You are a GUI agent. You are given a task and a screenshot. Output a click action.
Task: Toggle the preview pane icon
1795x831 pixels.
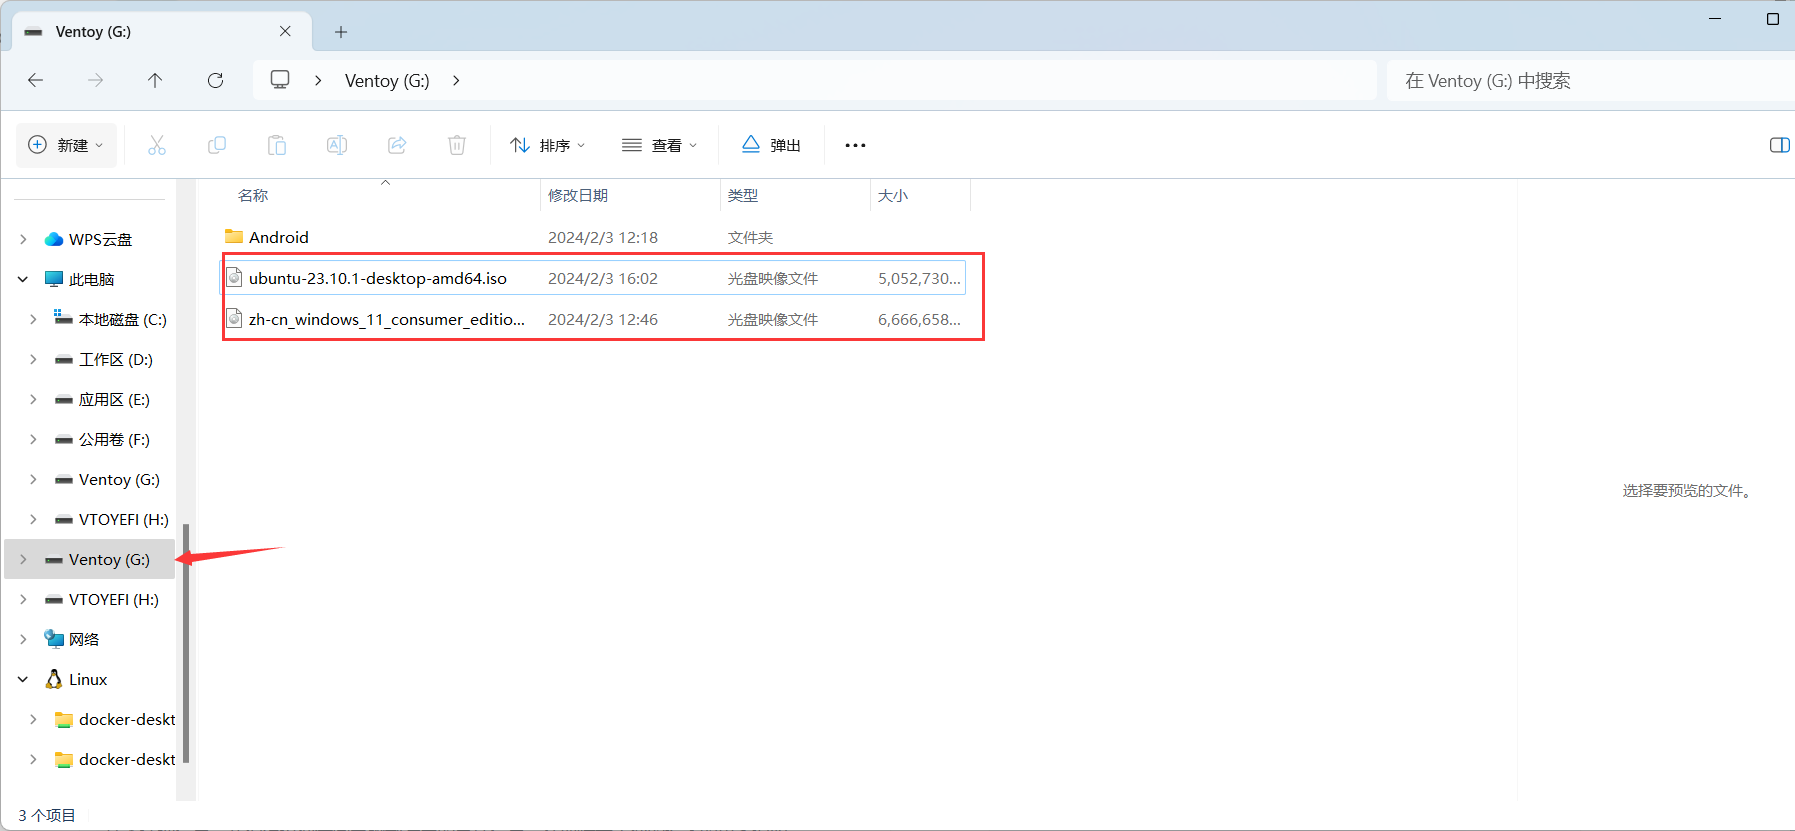(x=1779, y=145)
